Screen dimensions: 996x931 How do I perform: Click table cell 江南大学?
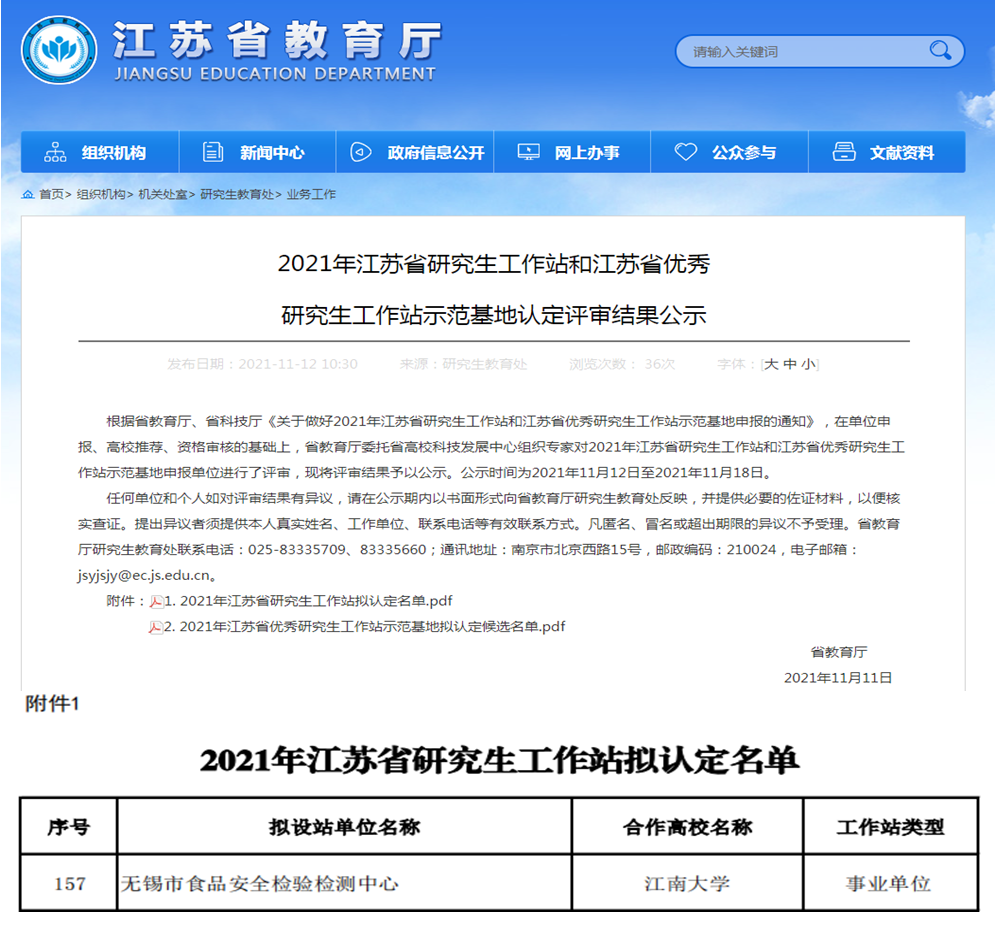tap(687, 883)
